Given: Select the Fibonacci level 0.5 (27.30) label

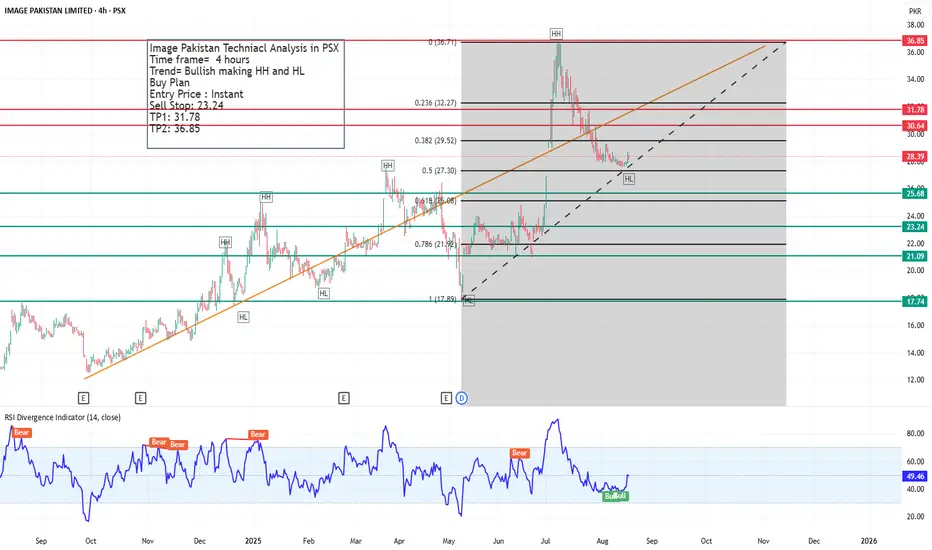Looking at the screenshot, I should [x=439, y=171].
